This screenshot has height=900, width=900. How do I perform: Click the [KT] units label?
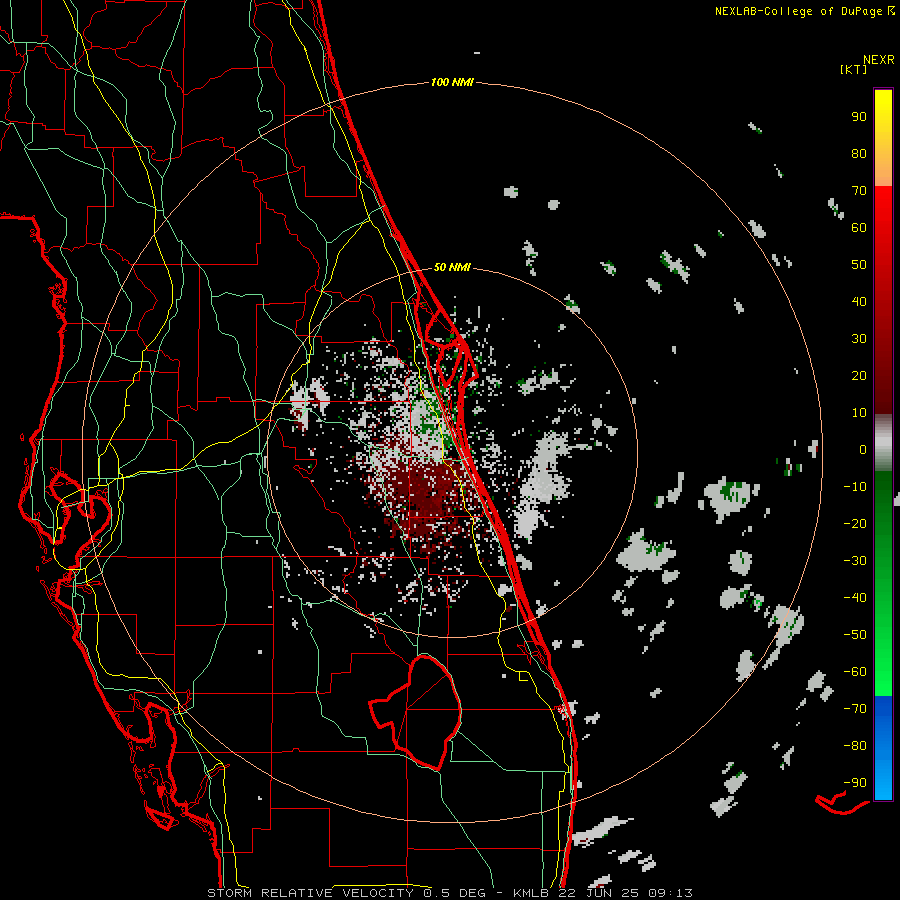pos(854,69)
